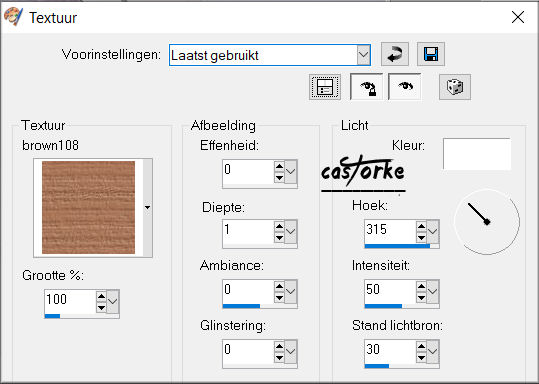The height and width of the screenshot is (384, 539).
Task: Decrease Glinstering with down arrow
Action: (279, 358)
